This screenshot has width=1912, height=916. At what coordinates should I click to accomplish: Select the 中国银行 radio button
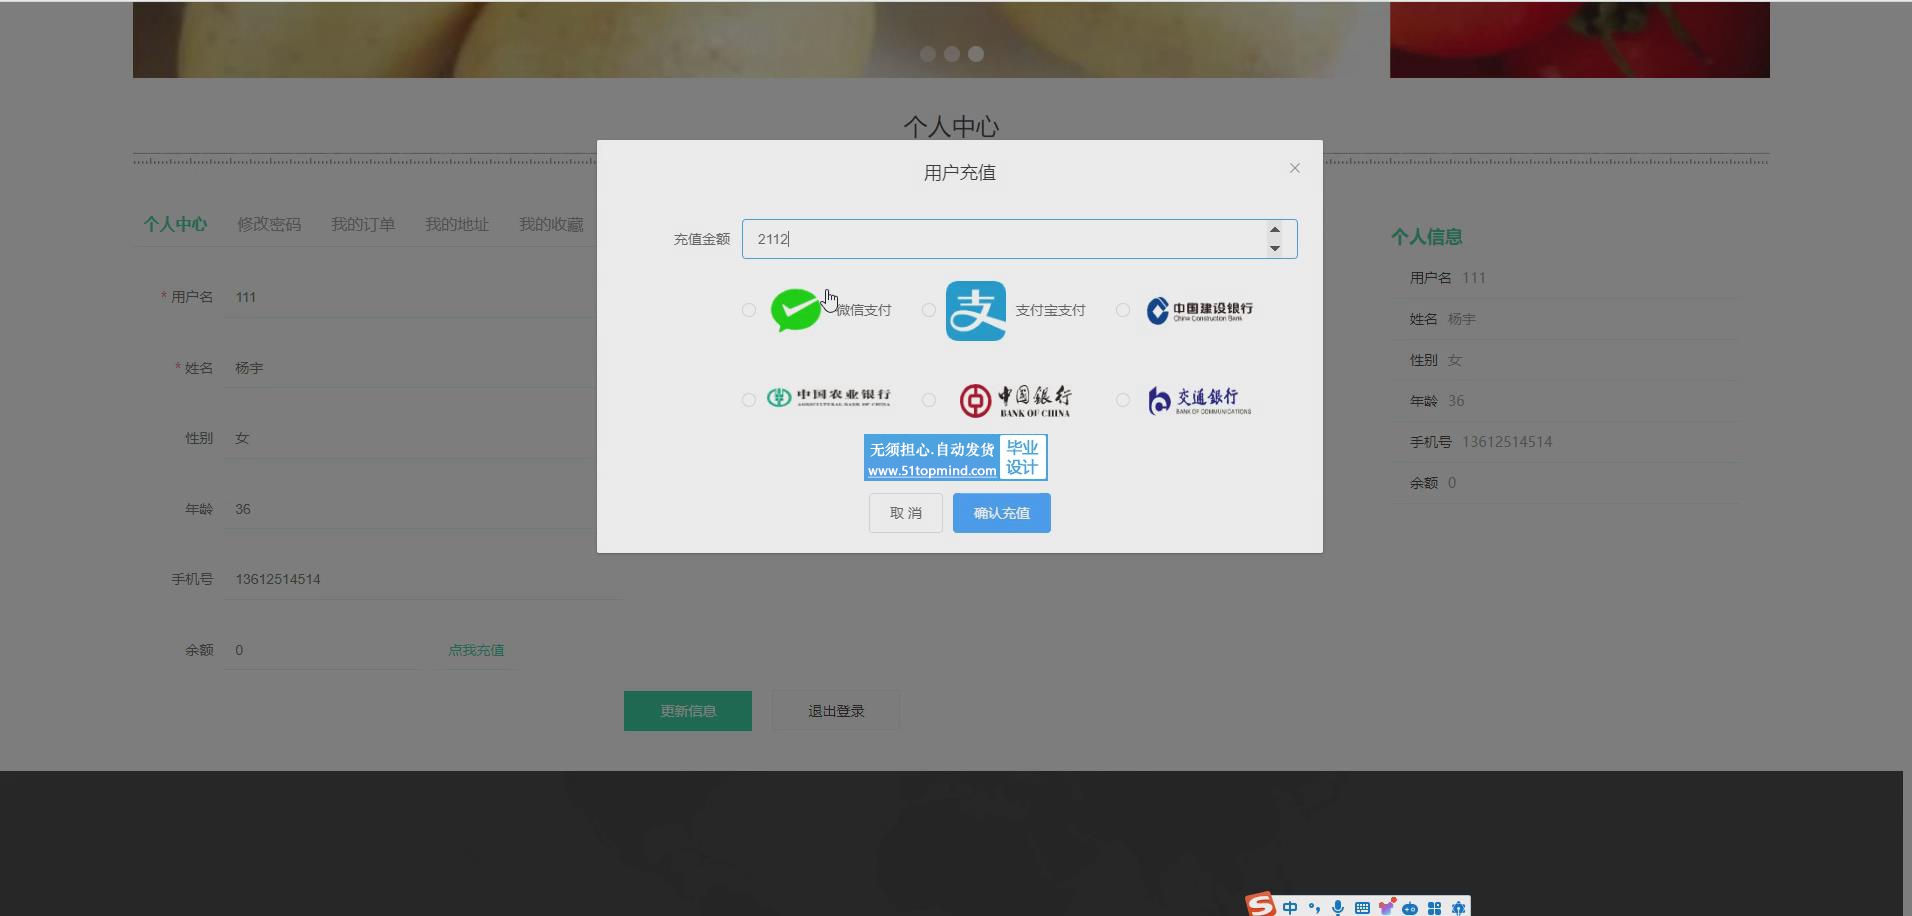point(929,400)
